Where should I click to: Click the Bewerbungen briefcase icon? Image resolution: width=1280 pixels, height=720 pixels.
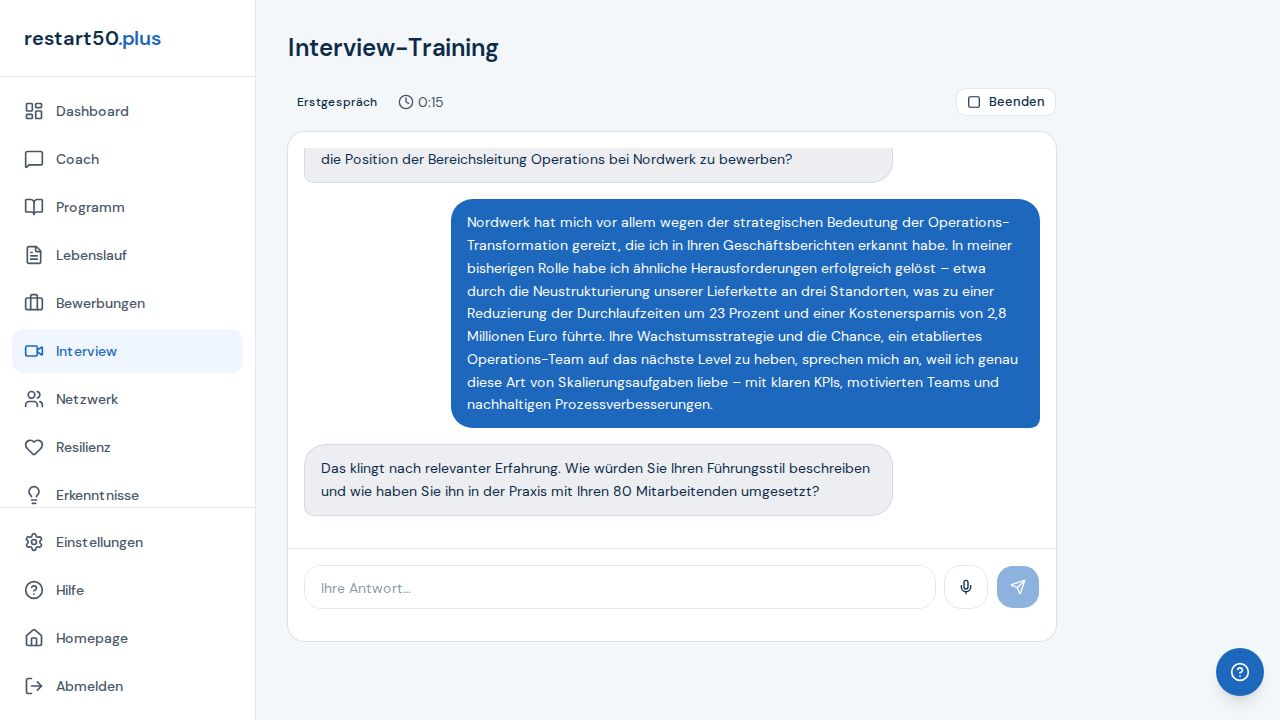(34, 303)
